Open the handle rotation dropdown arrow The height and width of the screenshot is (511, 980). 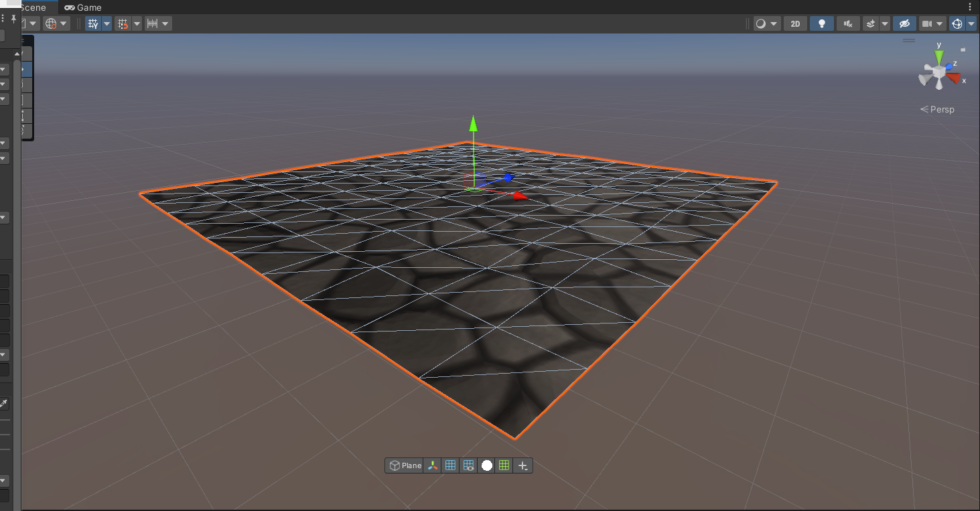pyautogui.click(x=64, y=24)
